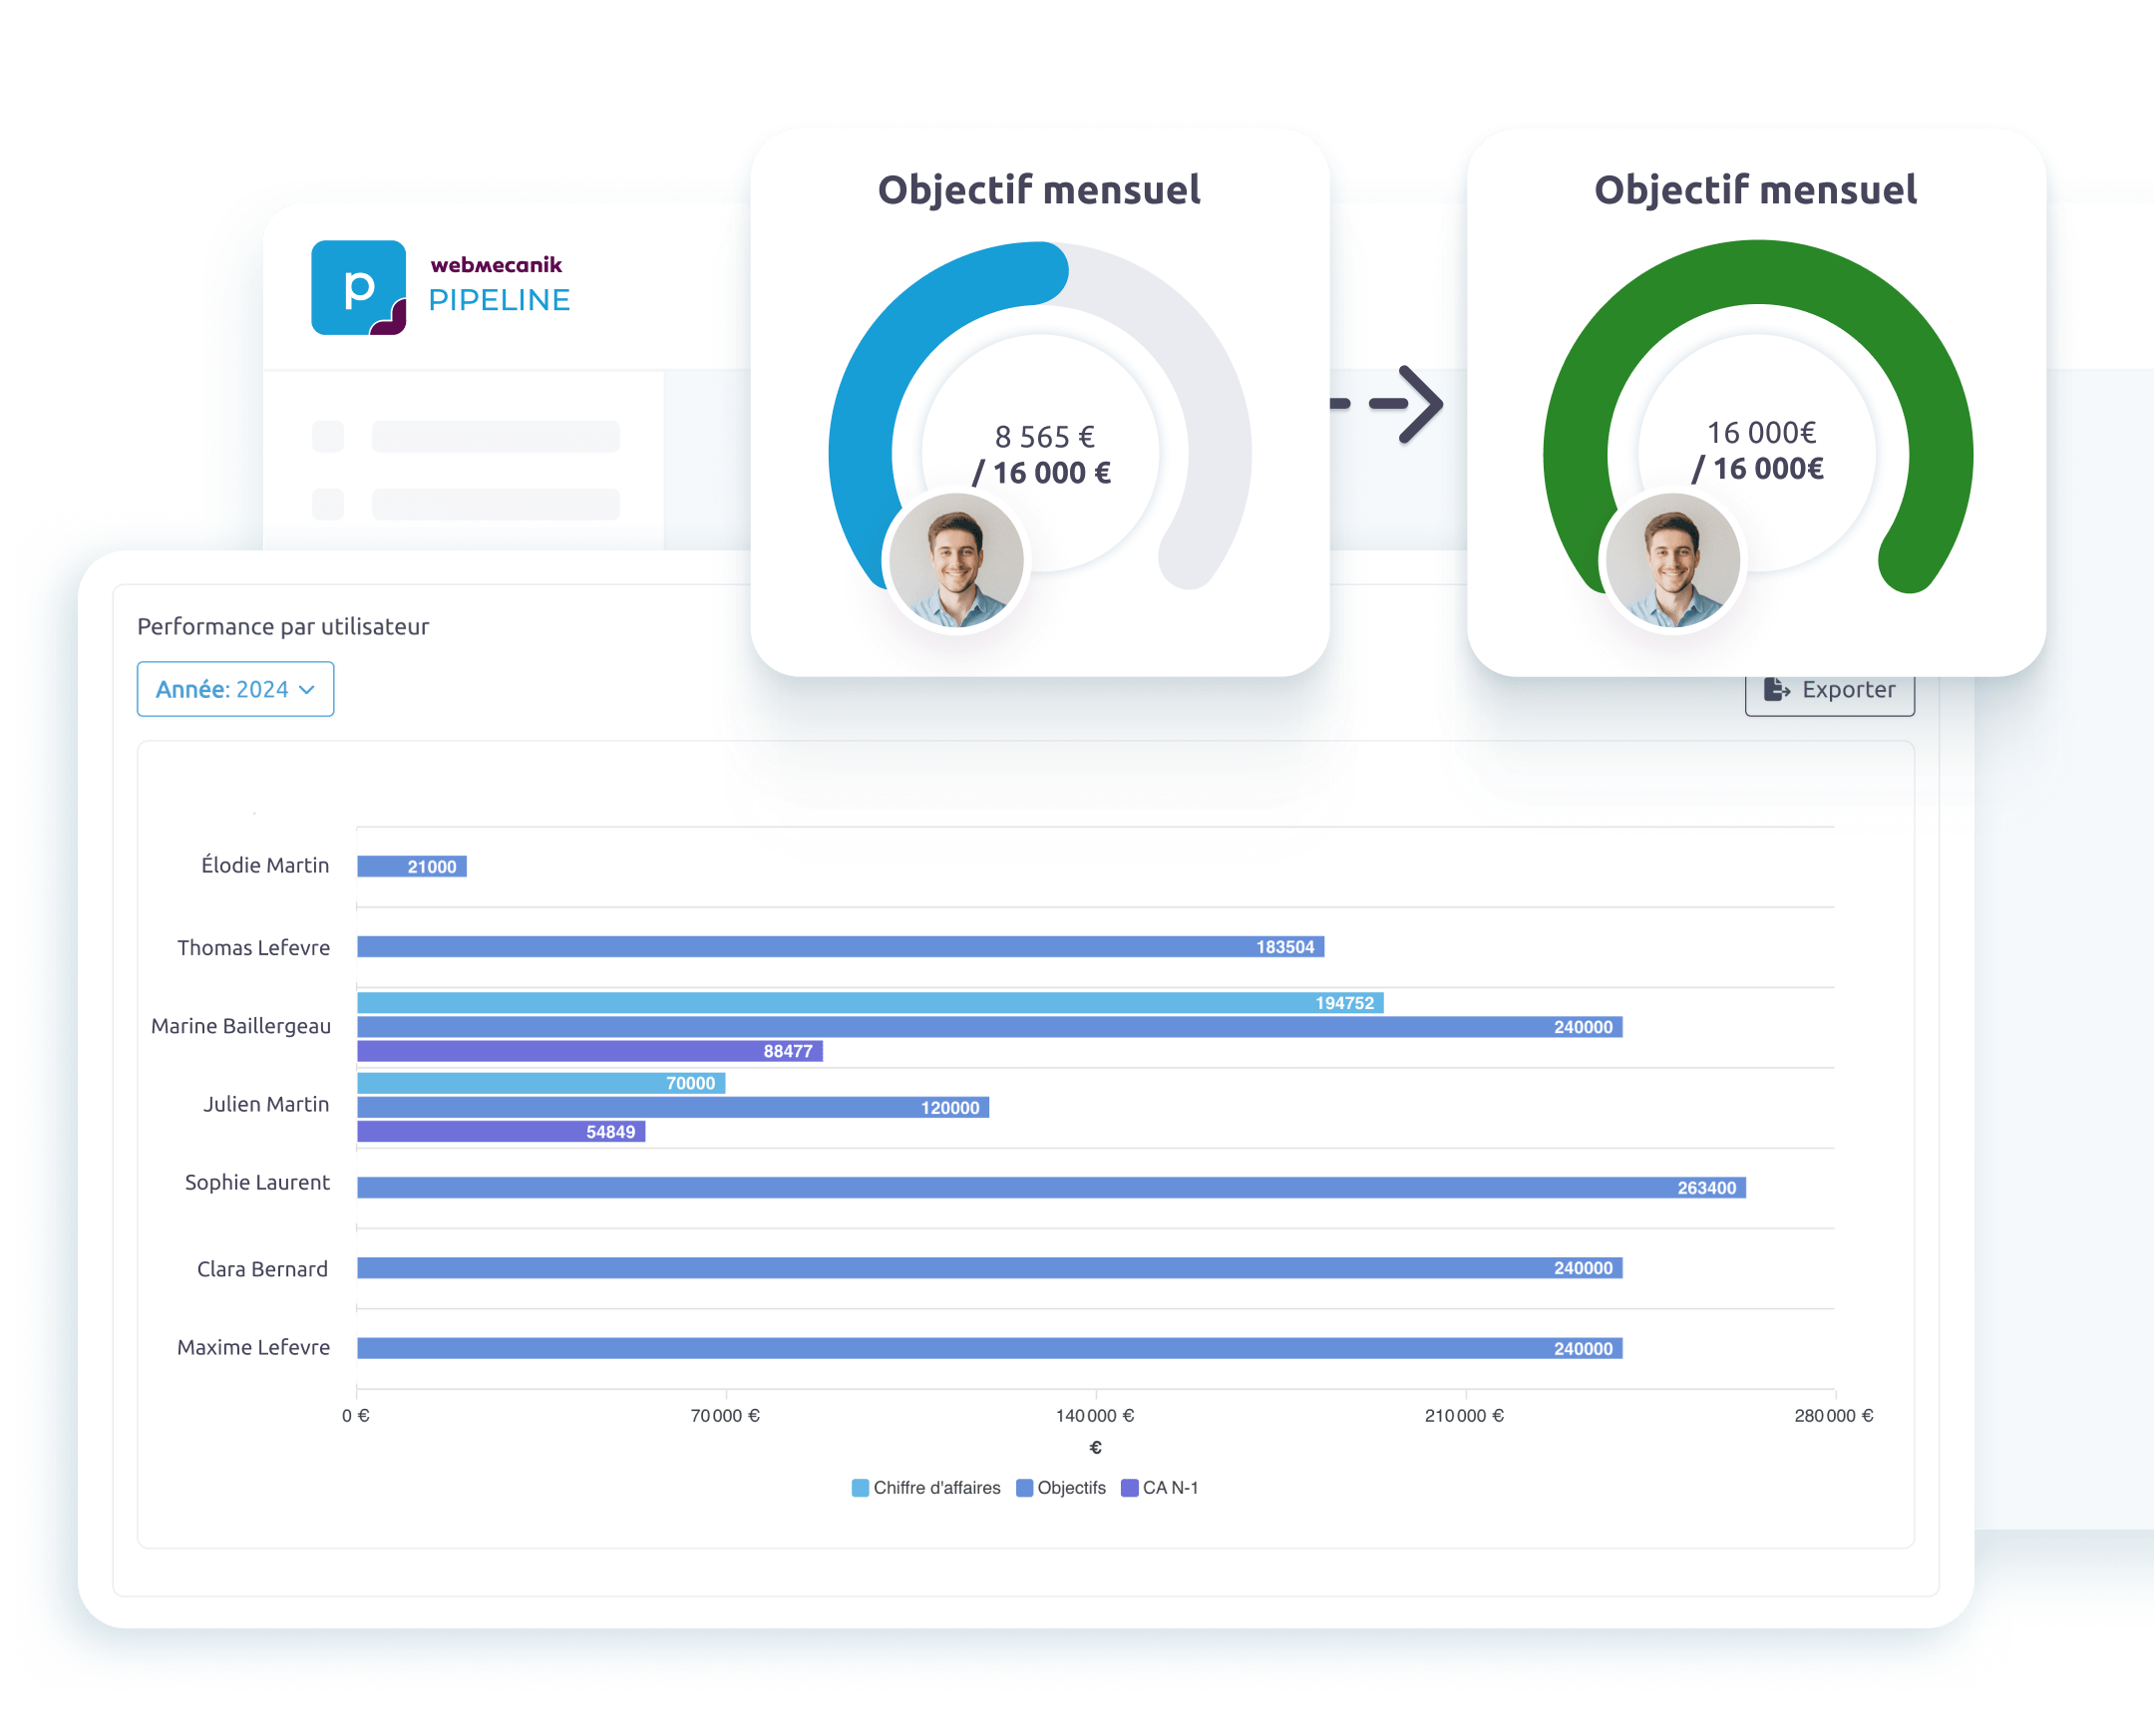Screen dimensions: 2154x1736
Task: Open the Année: 2024 dropdown
Action: [x=235, y=689]
